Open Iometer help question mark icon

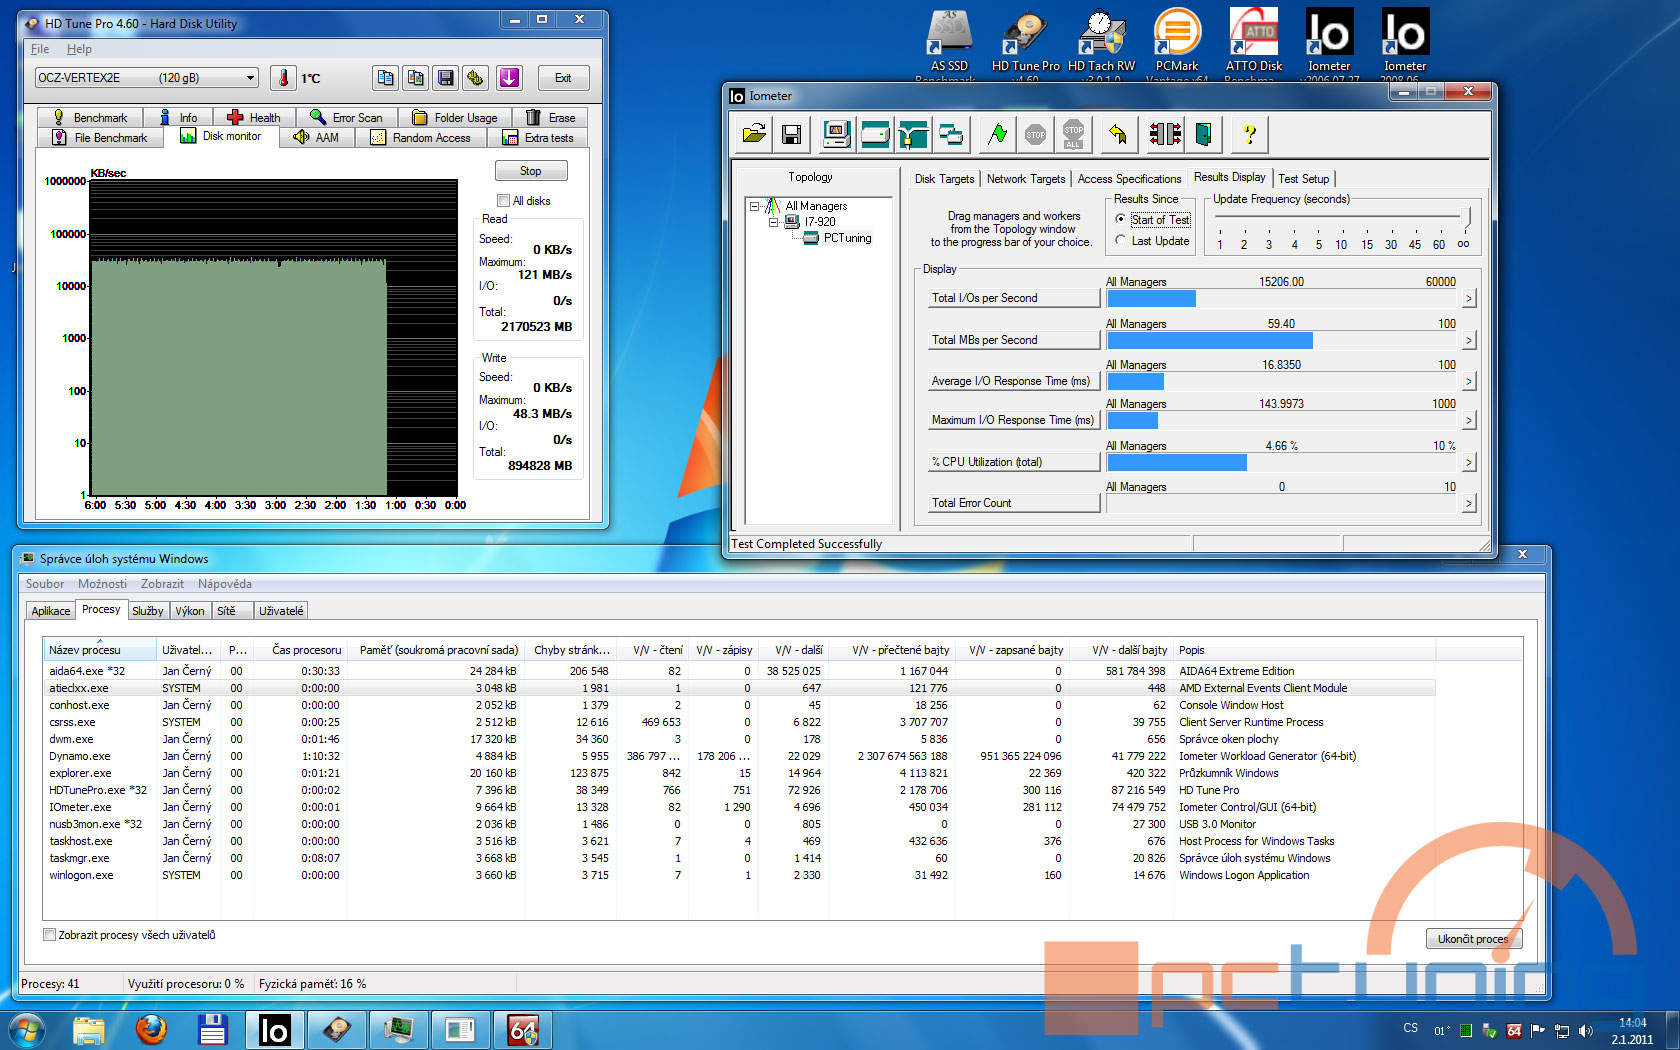(x=1249, y=134)
